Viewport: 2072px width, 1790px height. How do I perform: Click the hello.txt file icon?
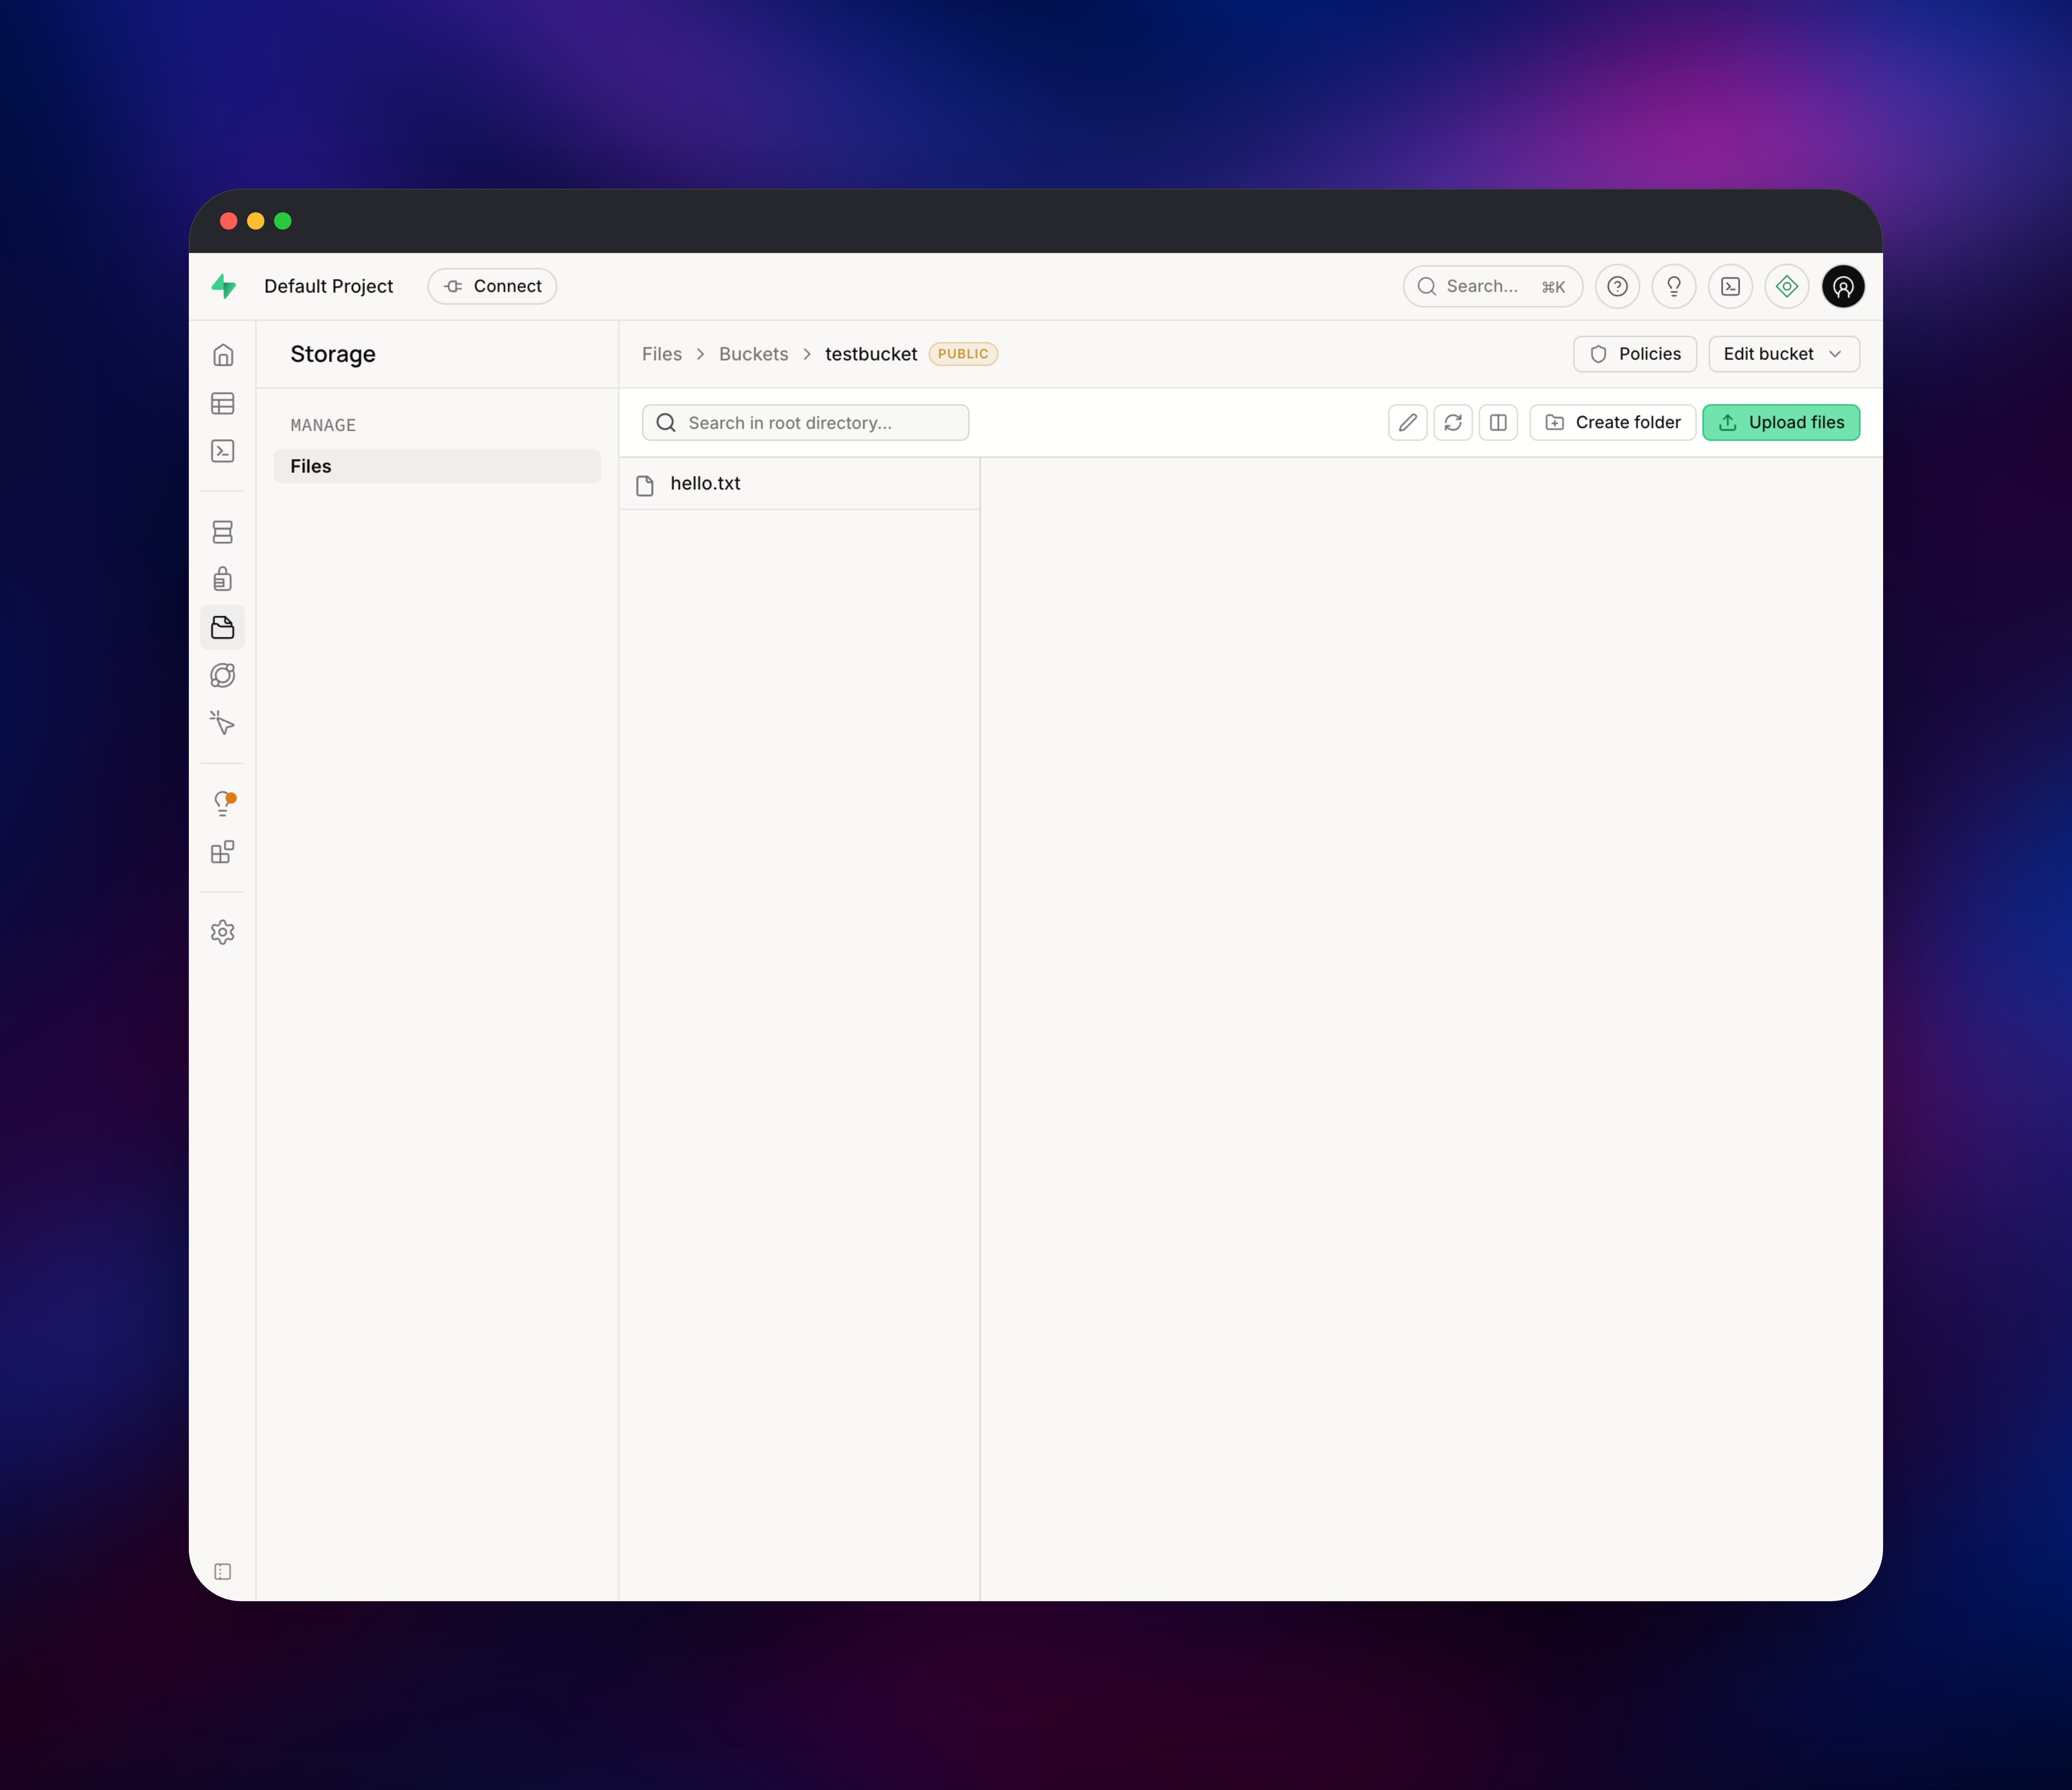coord(645,485)
